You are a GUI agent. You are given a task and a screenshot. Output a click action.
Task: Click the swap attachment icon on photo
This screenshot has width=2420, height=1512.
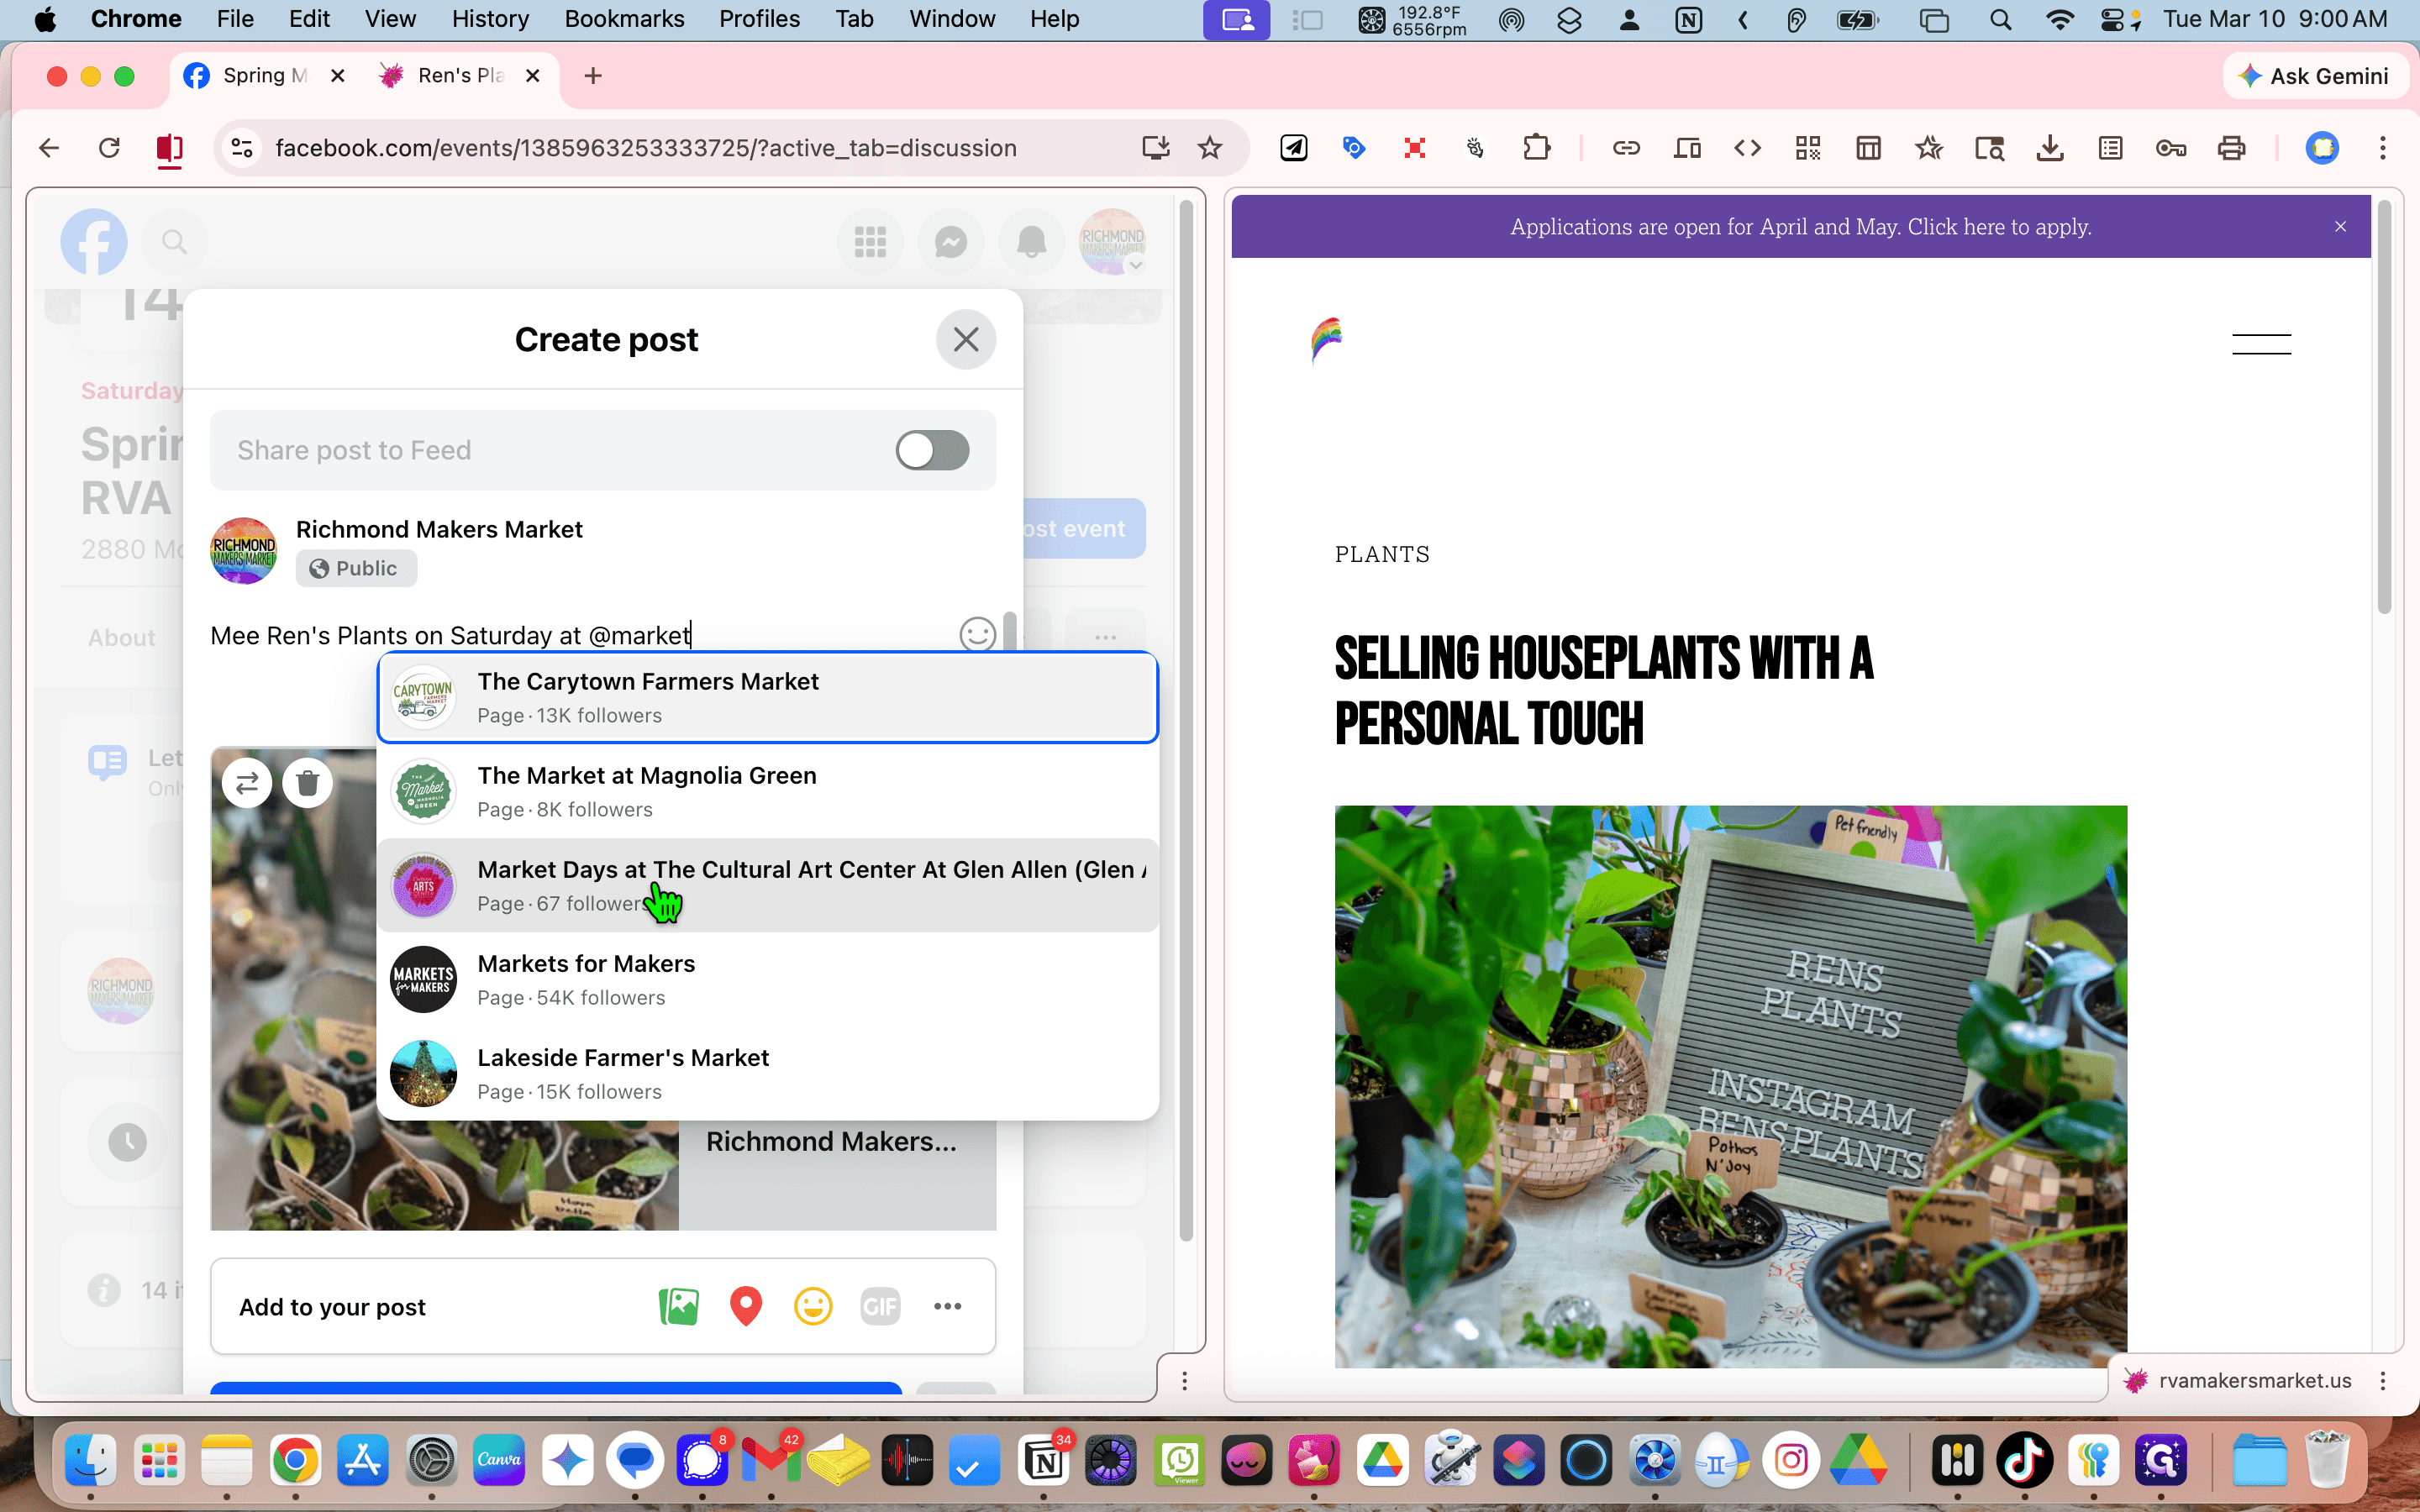(x=247, y=783)
